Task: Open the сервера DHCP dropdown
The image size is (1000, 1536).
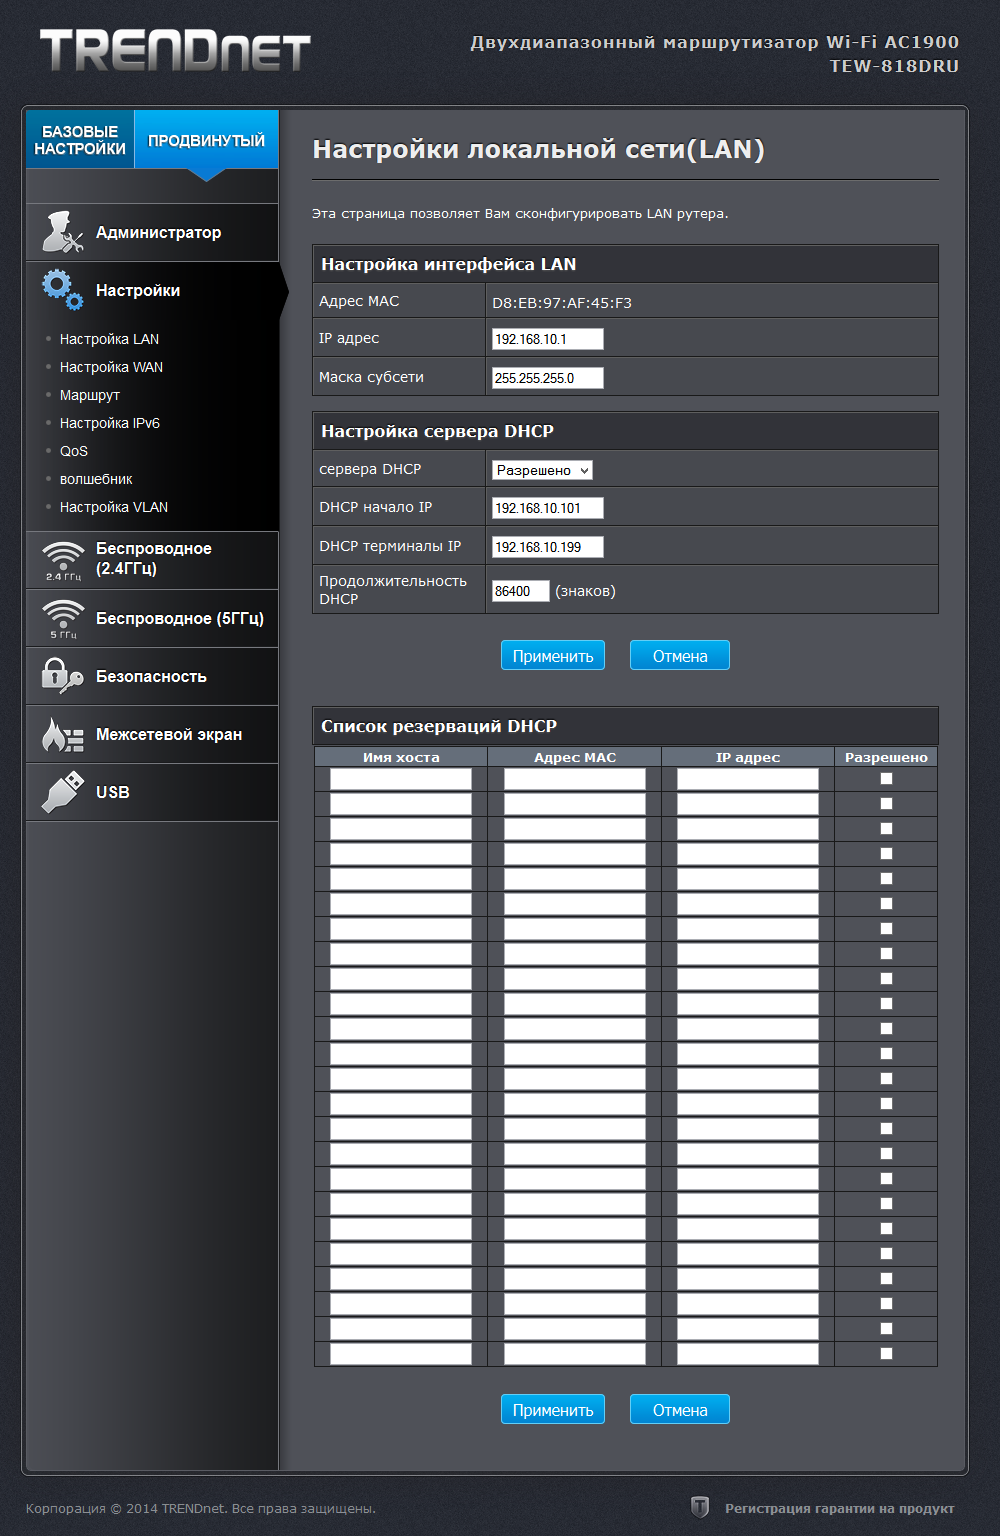Action: point(542,470)
